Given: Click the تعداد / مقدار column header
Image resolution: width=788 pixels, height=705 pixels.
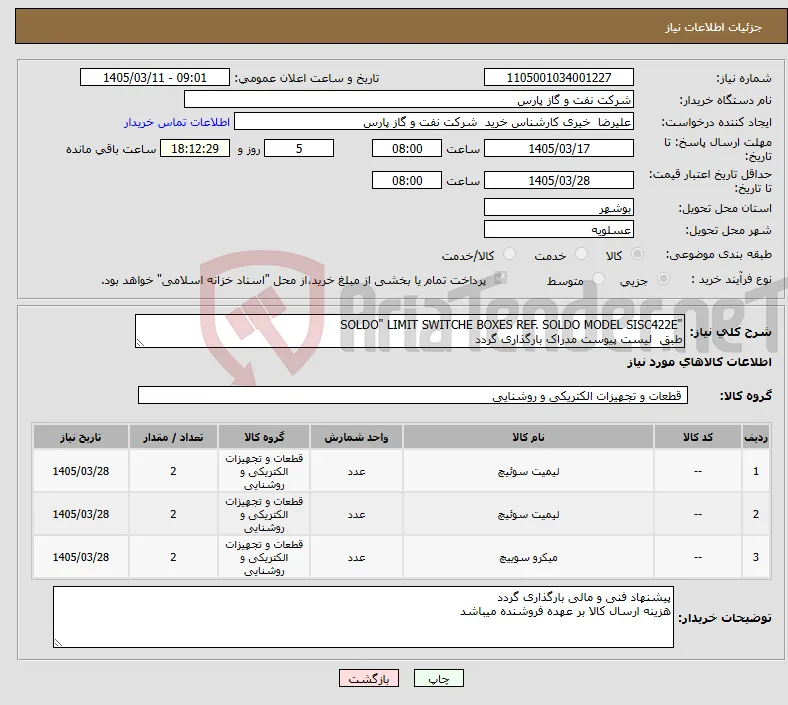Looking at the screenshot, I should click(x=173, y=437).
